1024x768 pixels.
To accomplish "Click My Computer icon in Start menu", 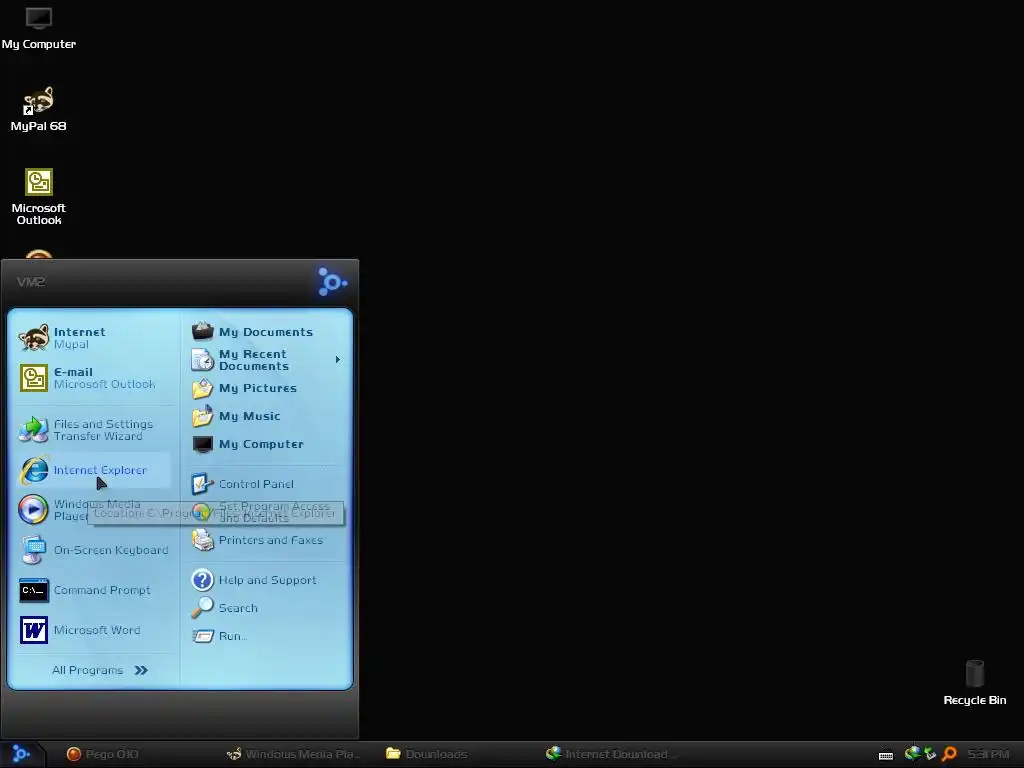I will [x=202, y=444].
